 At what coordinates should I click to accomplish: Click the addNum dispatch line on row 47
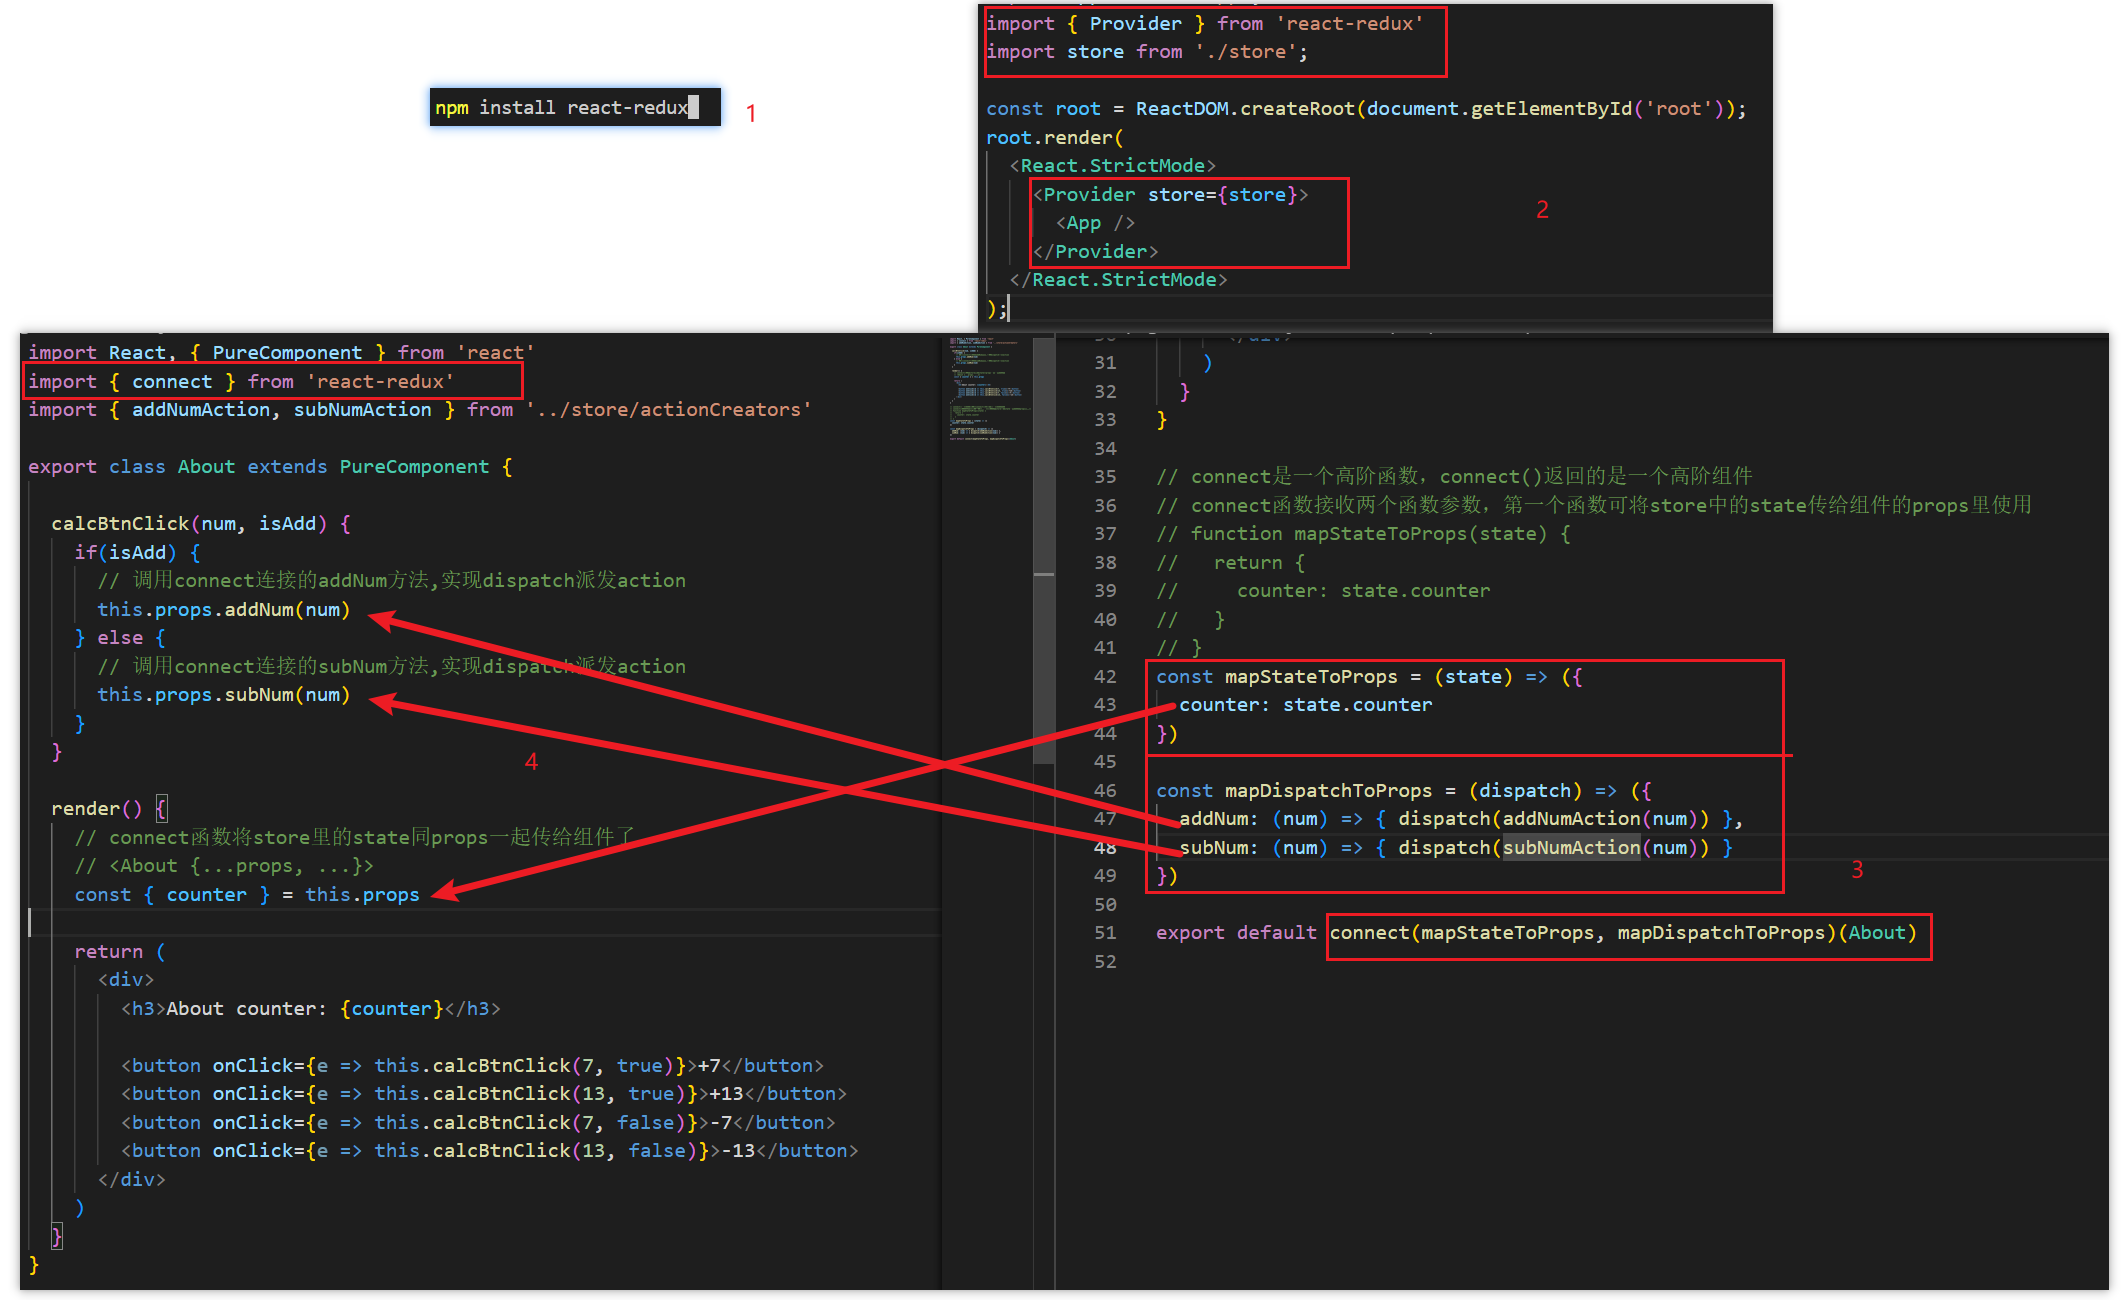click(x=1461, y=818)
